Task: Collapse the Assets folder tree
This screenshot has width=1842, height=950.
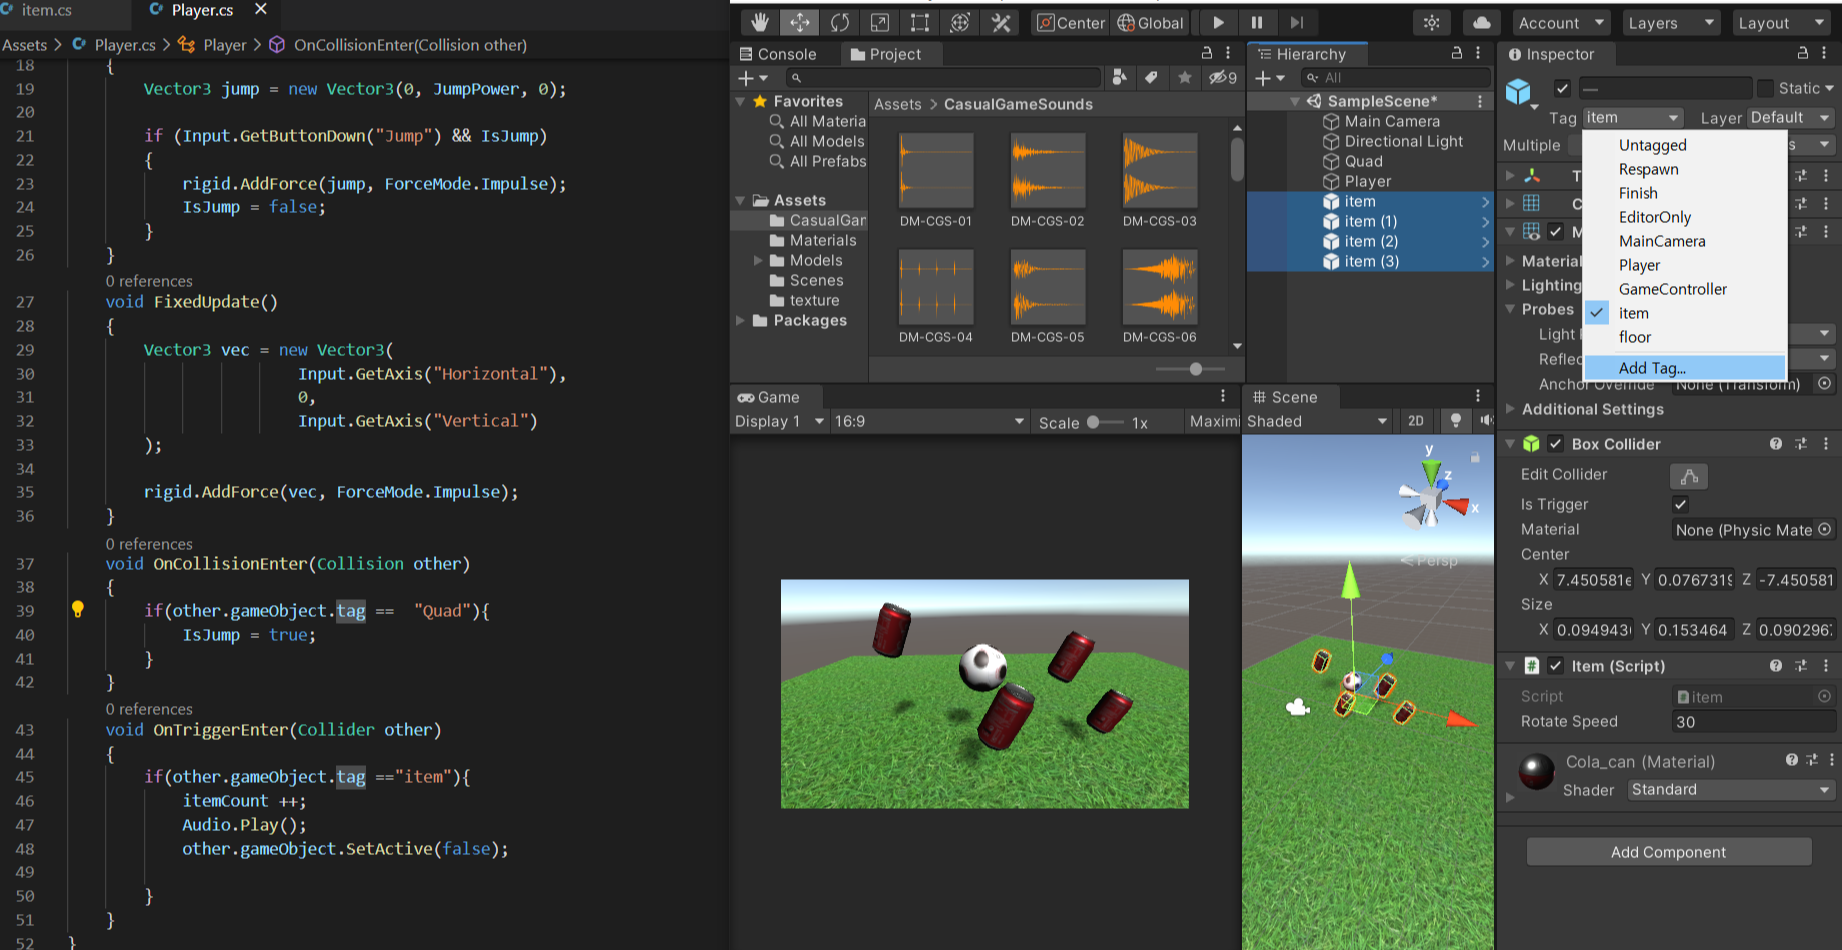Action: point(741,200)
